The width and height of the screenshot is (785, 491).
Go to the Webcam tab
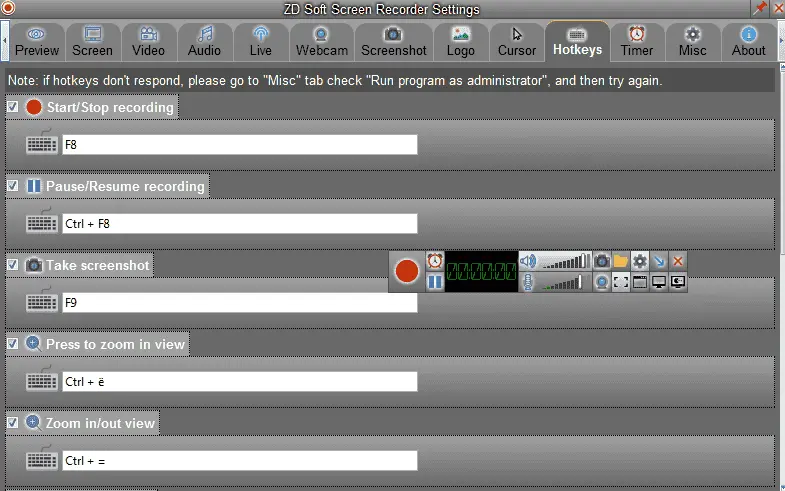pos(321,42)
